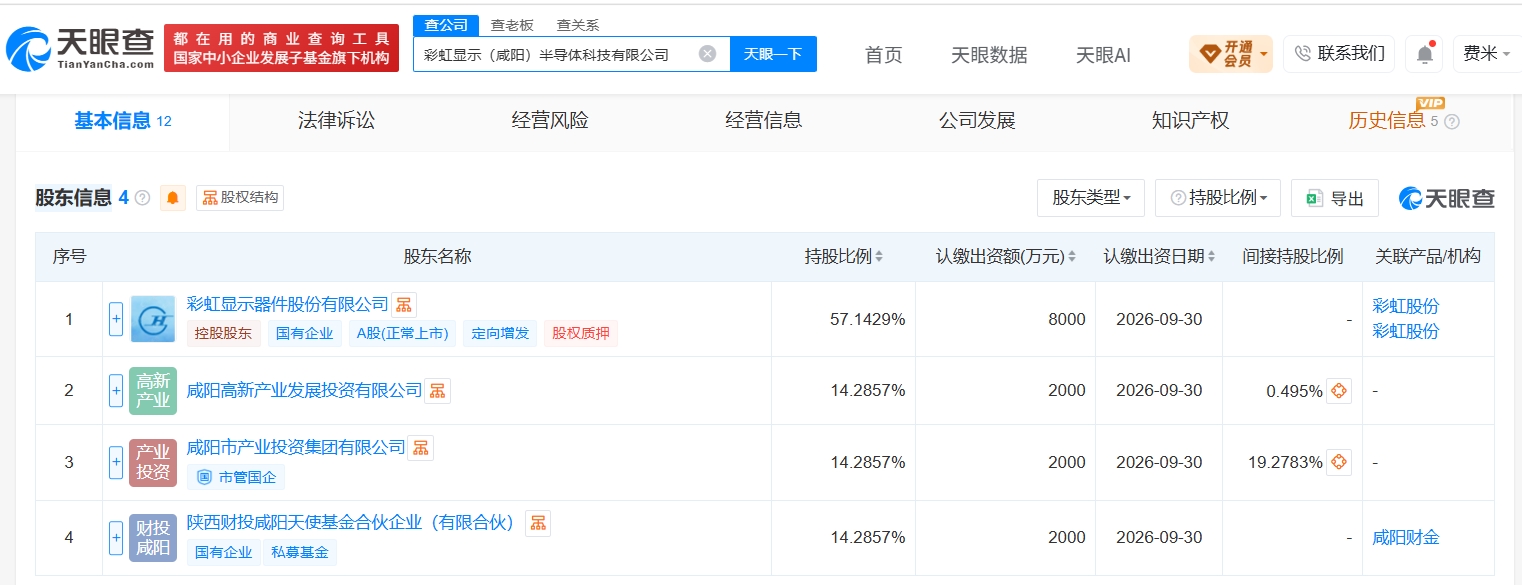The height and width of the screenshot is (585, 1522).
Task: Select the 查关系 search mode tab
Action: [577, 25]
